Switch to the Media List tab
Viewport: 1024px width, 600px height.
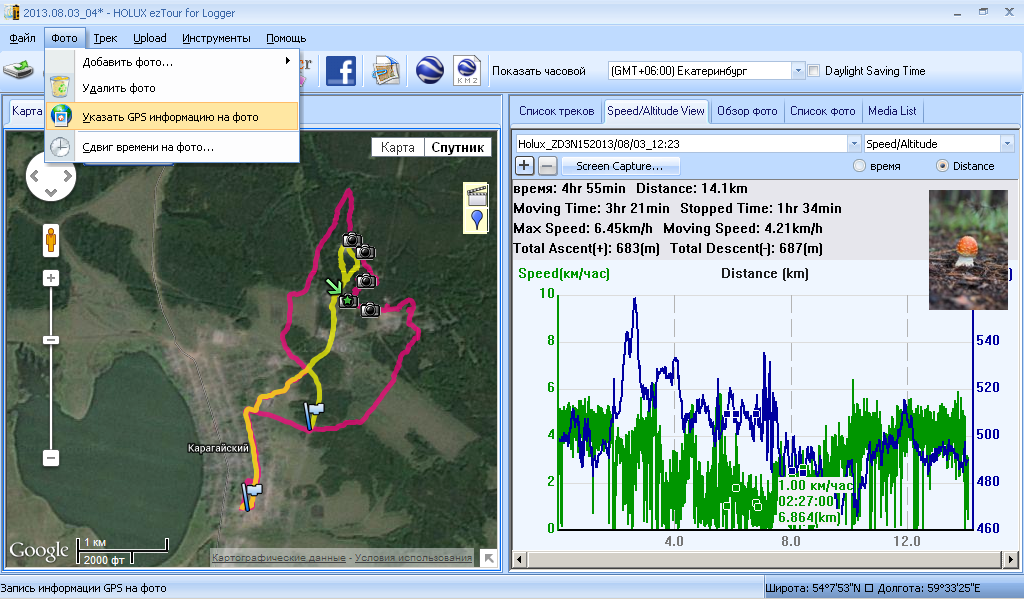pos(892,111)
